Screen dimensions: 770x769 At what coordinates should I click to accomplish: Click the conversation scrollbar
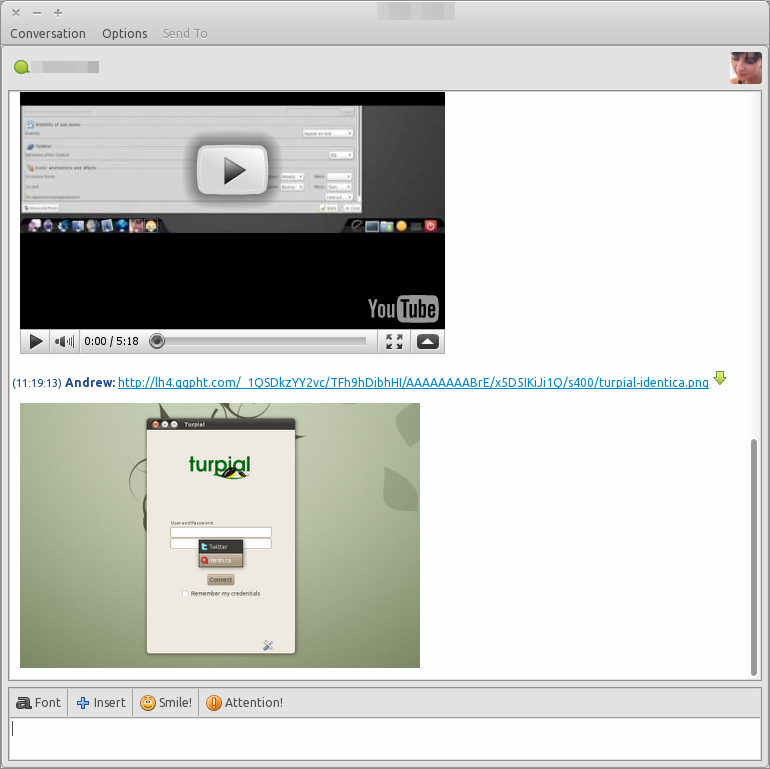pos(753,557)
